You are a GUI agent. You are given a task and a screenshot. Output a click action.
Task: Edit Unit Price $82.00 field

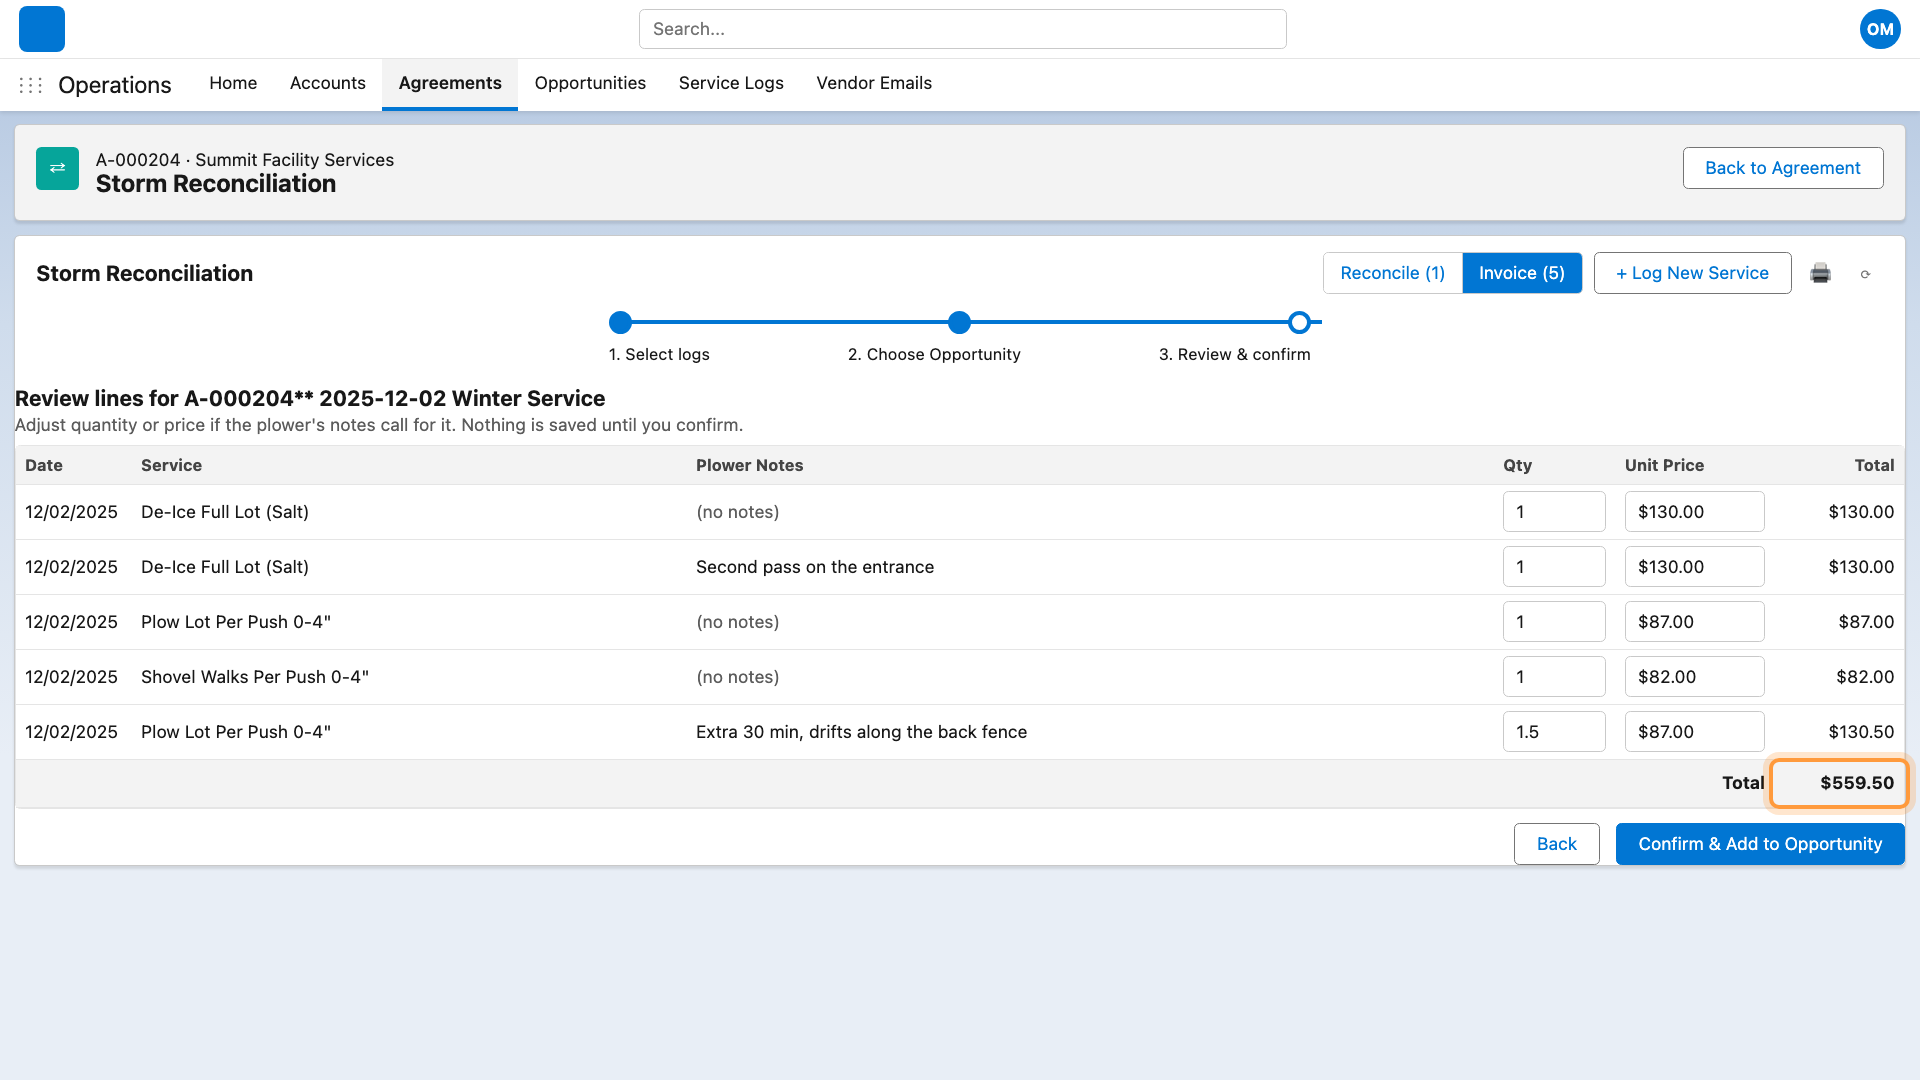pyautogui.click(x=1694, y=677)
